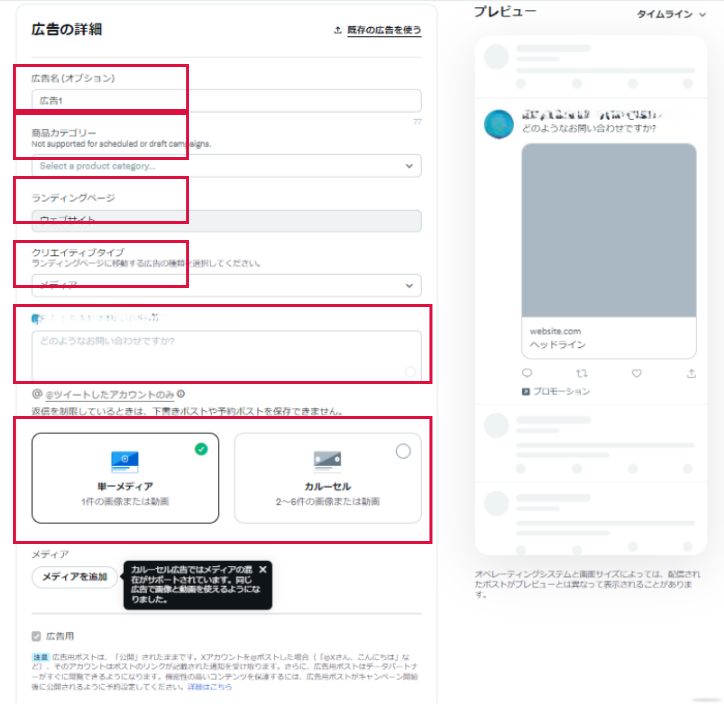Select the カルーセル carousel option
The width and height of the screenshot is (724, 704).
(x=327, y=477)
